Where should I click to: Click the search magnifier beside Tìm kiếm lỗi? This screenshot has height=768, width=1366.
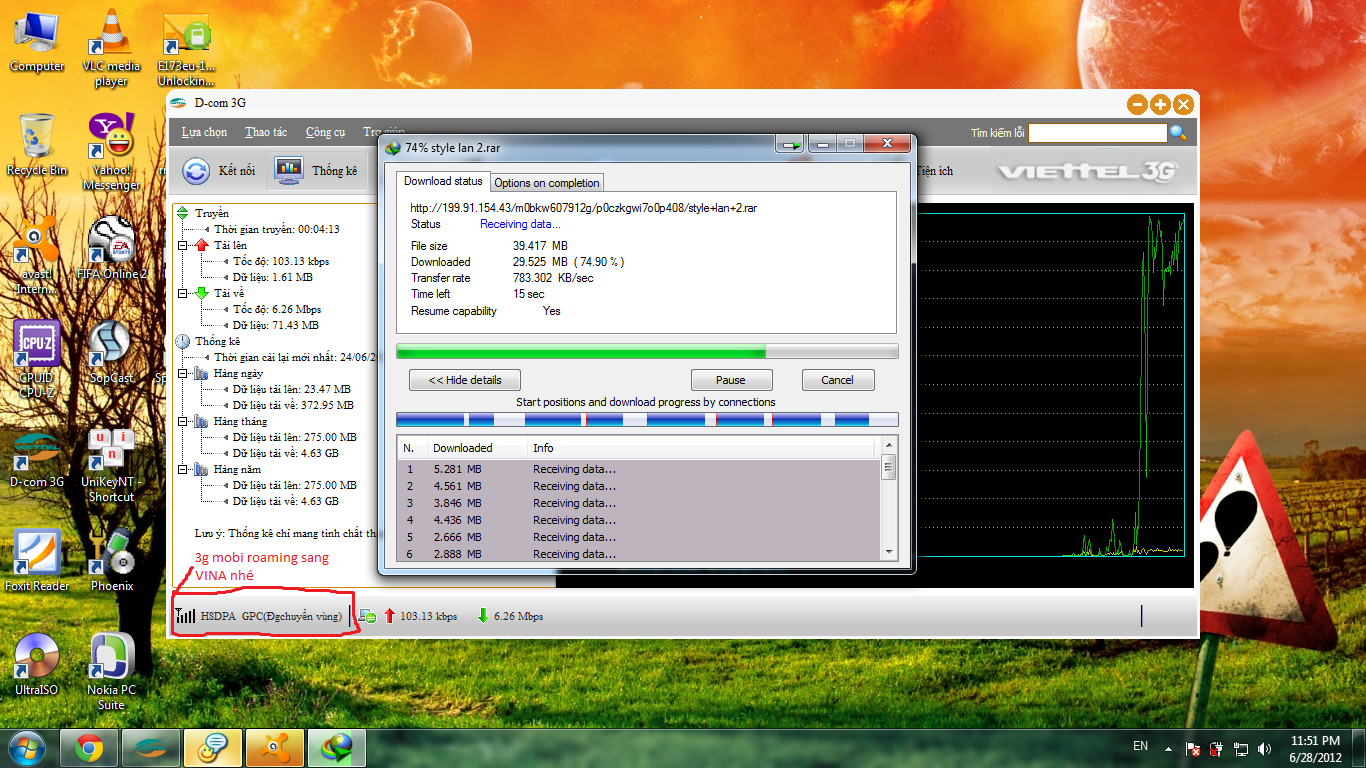coord(1178,133)
